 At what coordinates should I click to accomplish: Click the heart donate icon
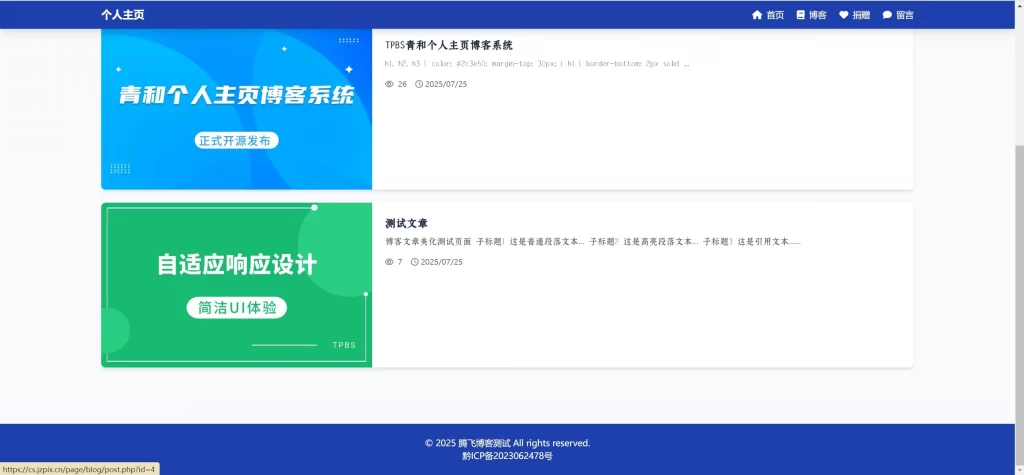point(844,15)
